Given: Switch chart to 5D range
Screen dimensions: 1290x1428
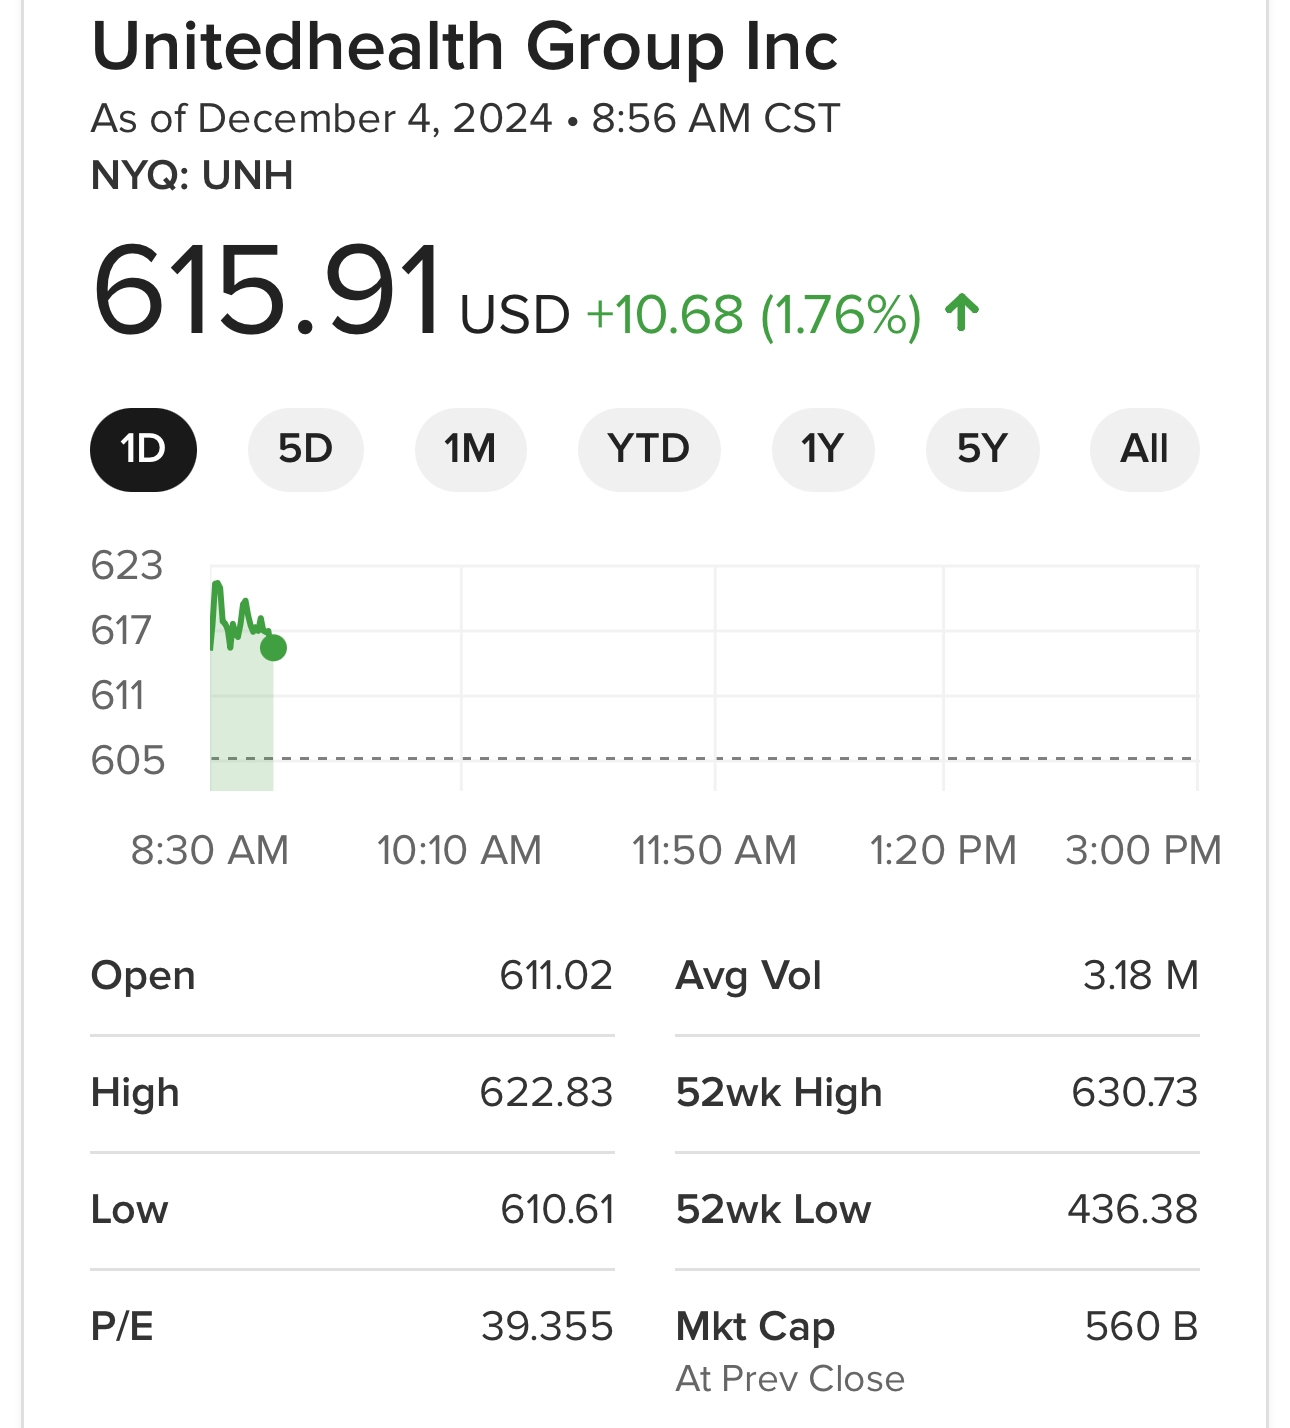Looking at the screenshot, I should (x=305, y=450).
